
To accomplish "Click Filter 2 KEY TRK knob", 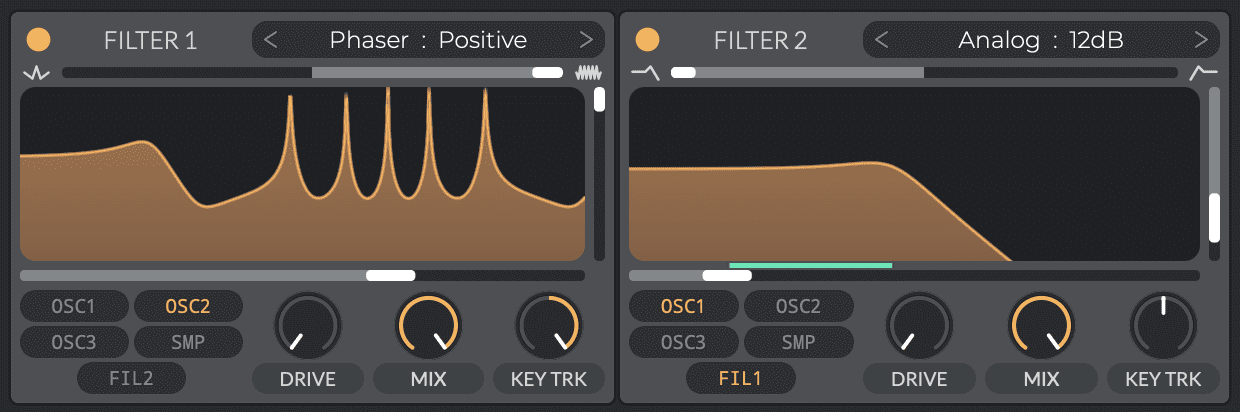I will tap(1163, 325).
